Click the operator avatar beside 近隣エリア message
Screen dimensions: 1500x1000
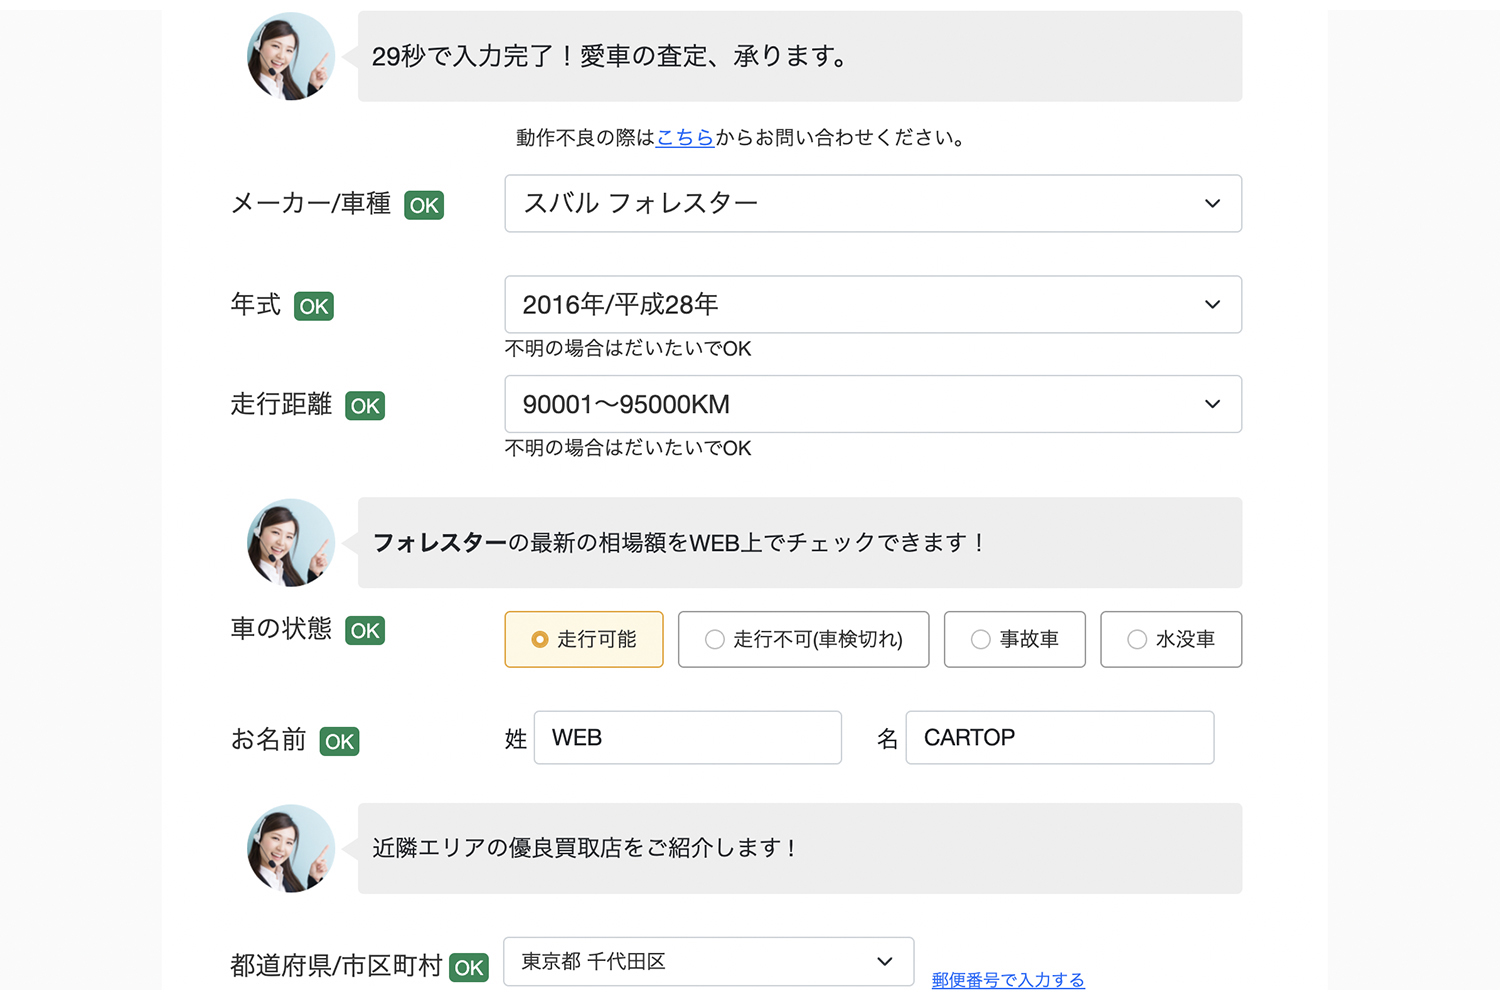pos(291,848)
